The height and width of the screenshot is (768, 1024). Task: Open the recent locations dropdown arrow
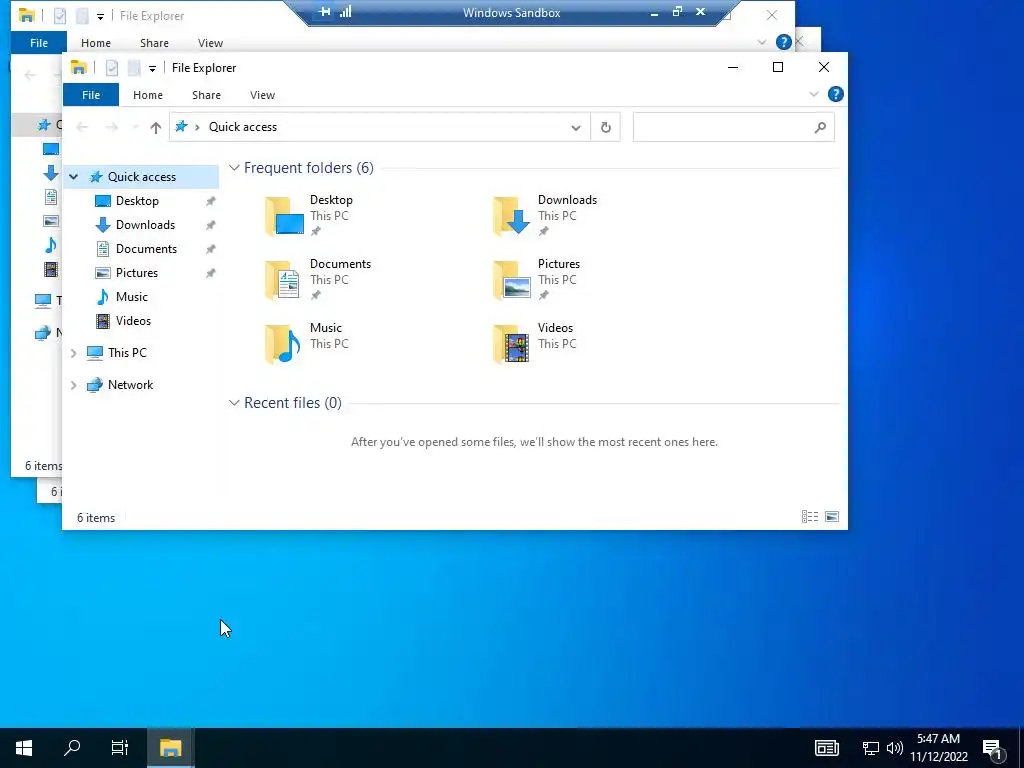135,127
